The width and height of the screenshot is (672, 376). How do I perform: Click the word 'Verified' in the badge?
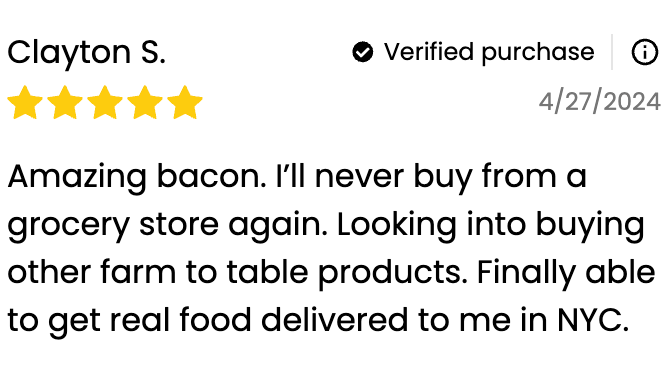tap(429, 52)
